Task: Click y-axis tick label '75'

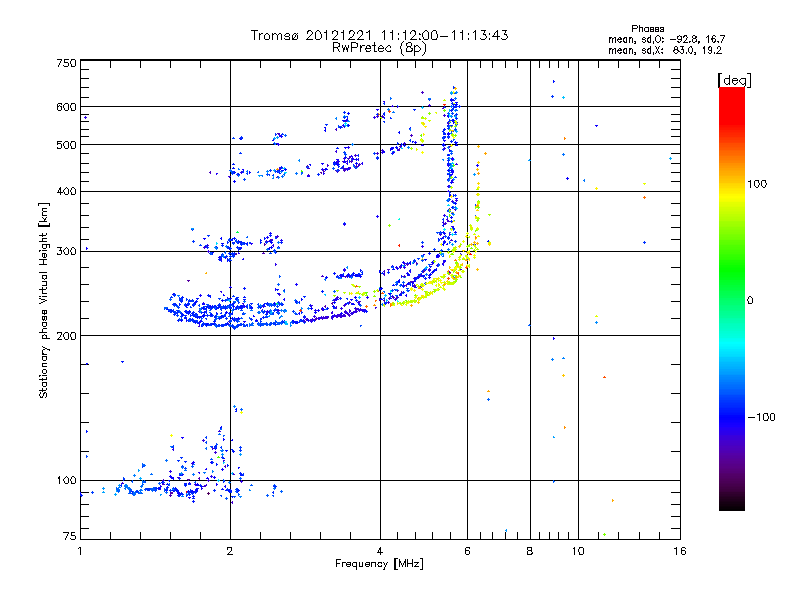Action: pyautogui.click(x=70, y=536)
